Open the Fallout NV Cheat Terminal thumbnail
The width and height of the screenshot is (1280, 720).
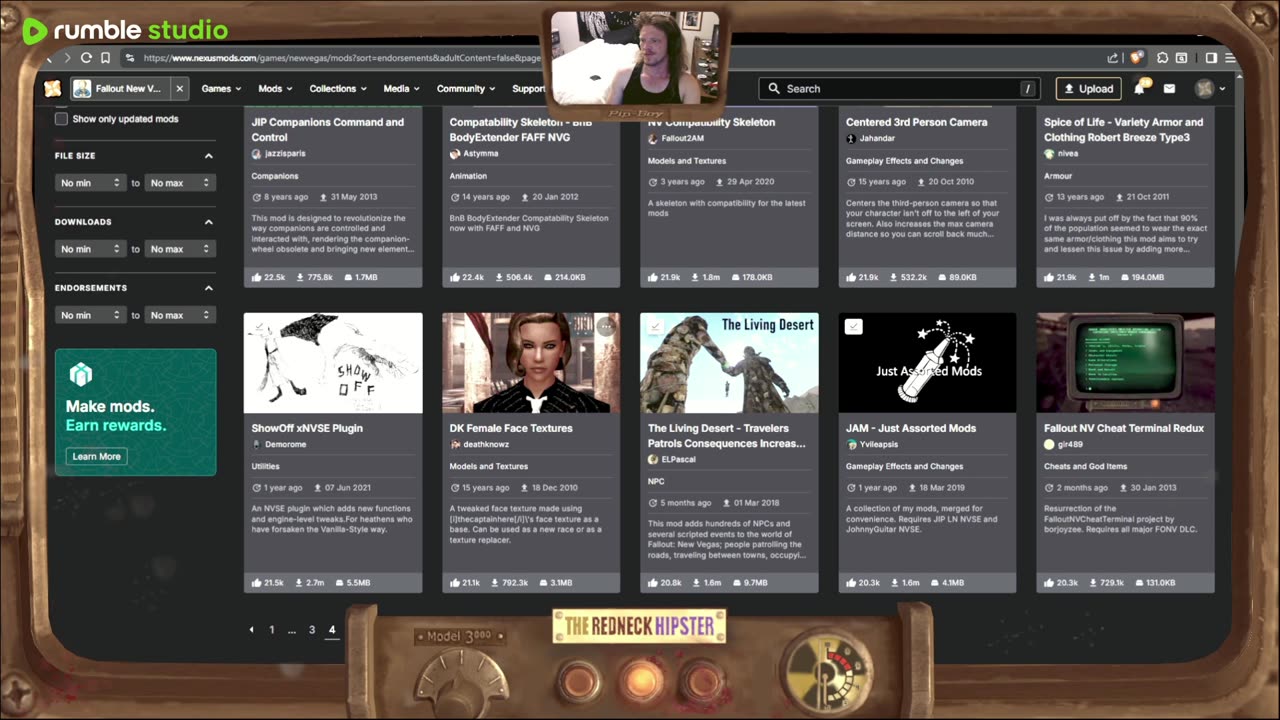tap(1125, 362)
